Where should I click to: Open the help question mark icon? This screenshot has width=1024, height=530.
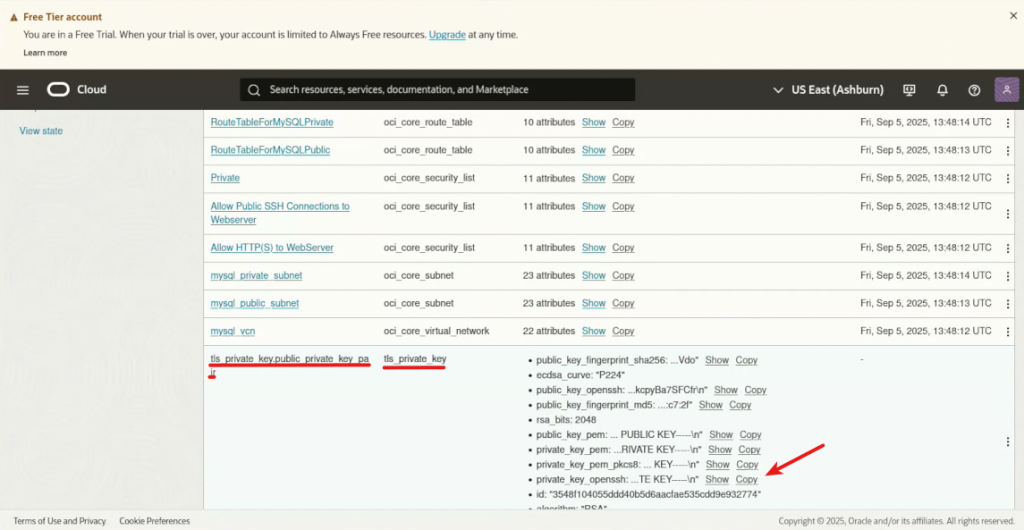[x=974, y=90]
